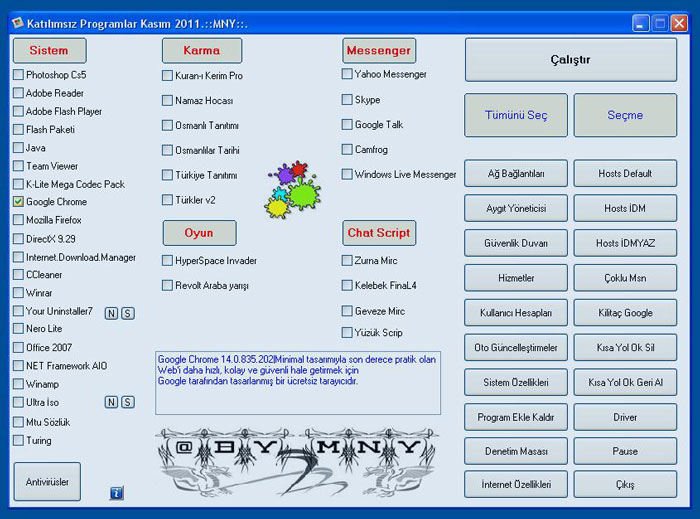Click the Hosts İDM button

click(625, 208)
